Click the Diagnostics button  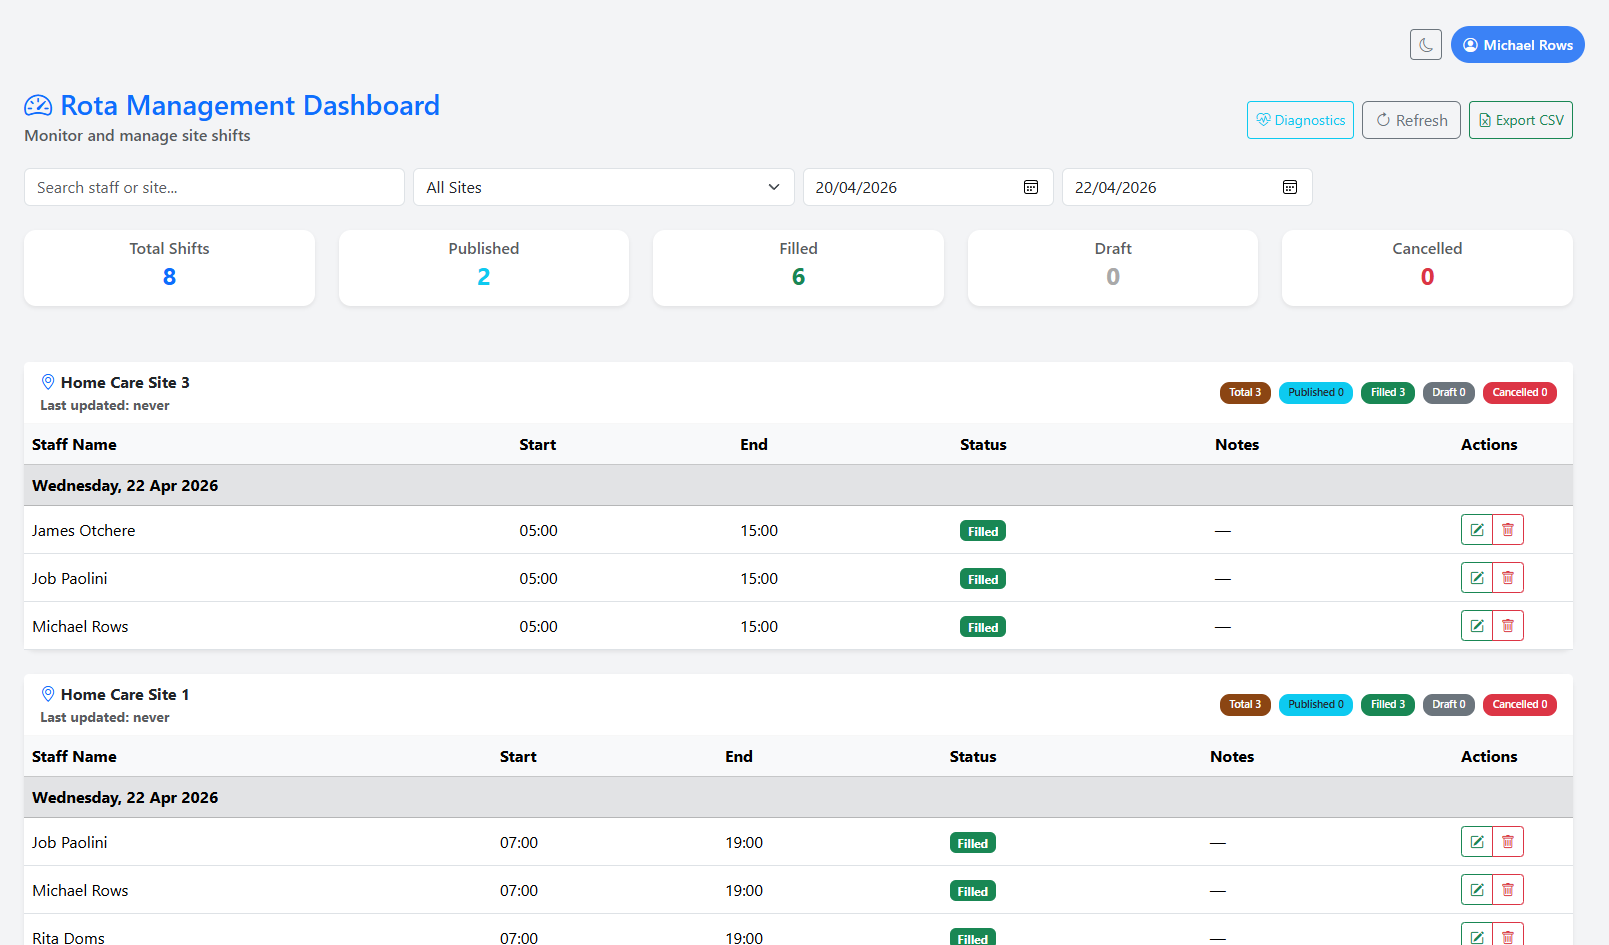1300,120
